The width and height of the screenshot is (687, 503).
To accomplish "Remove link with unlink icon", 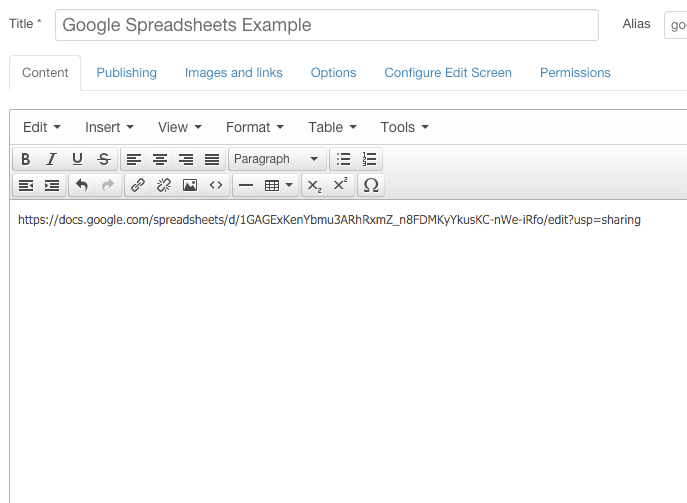I will pyautogui.click(x=164, y=185).
